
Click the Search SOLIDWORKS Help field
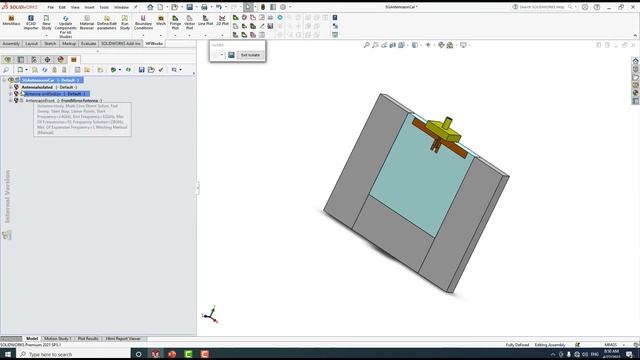[543, 7]
